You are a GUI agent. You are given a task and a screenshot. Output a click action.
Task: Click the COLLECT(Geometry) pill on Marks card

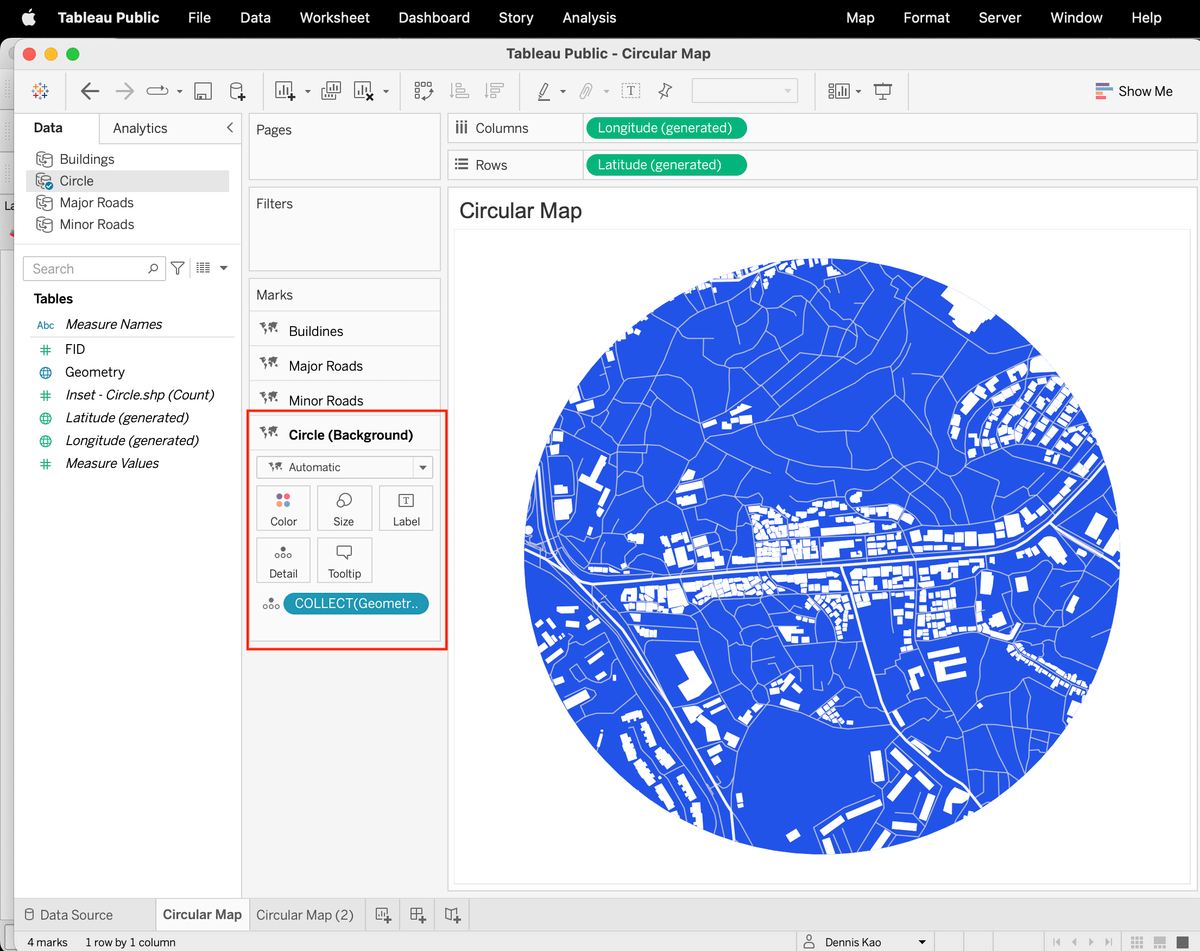356,603
